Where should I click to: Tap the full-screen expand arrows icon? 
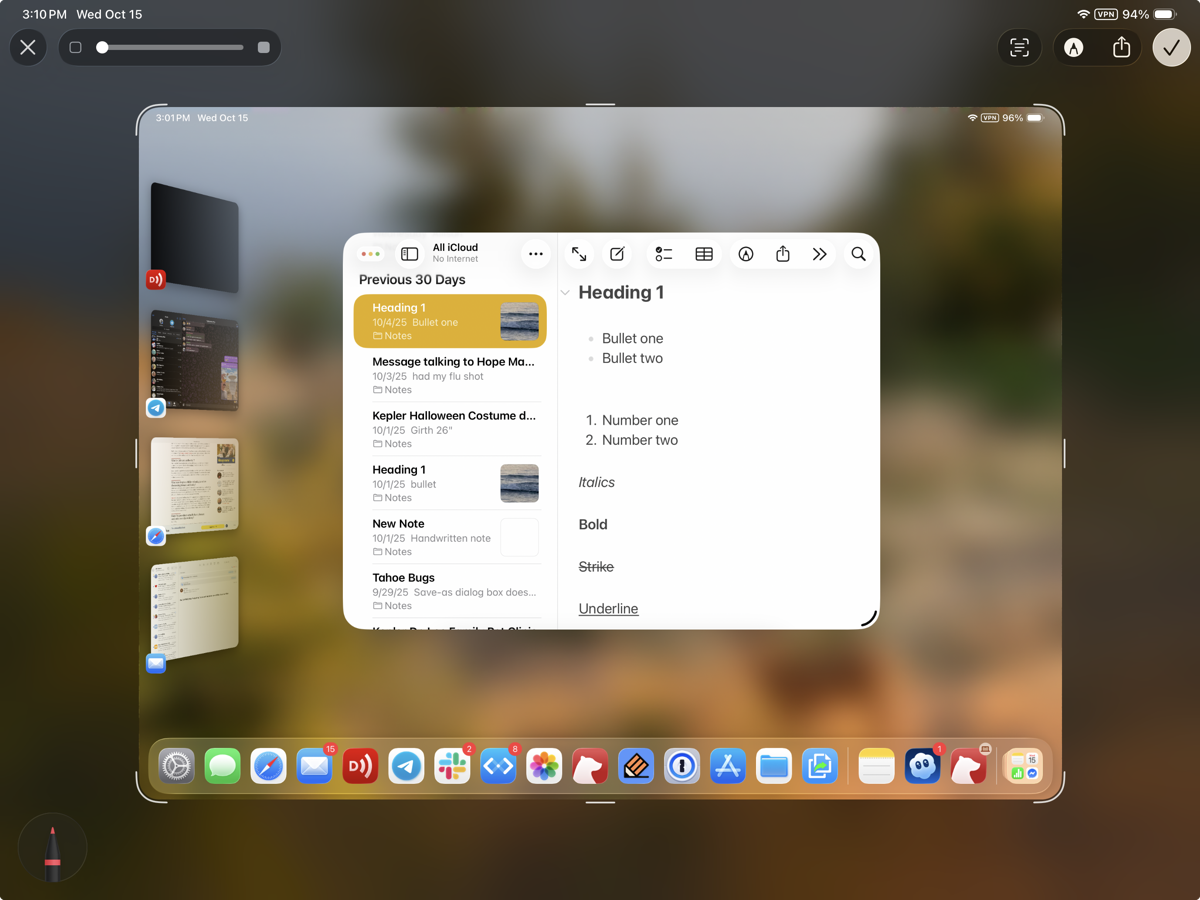pyautogui.click(x=579, y=254)
